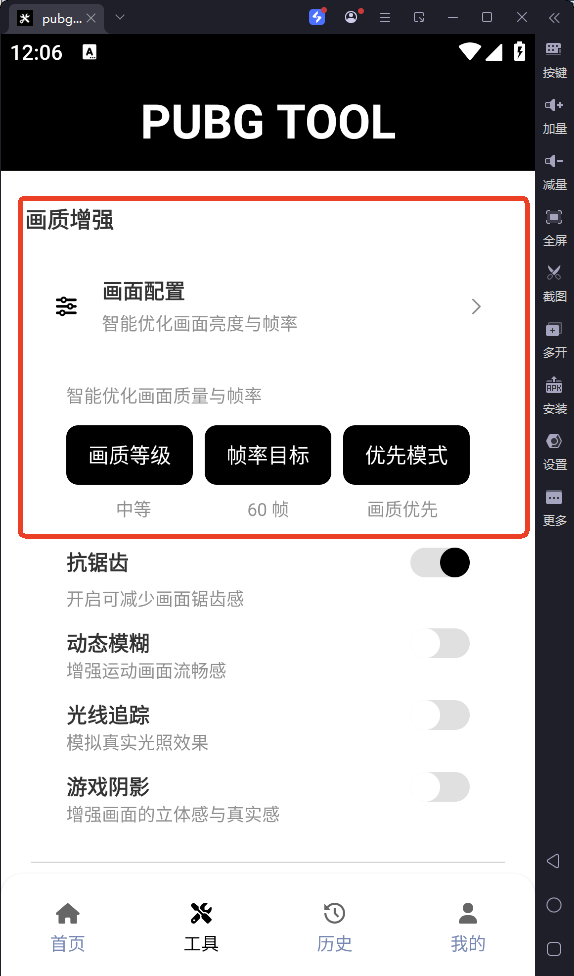Screen dimensions: 574x976
Task: Disable the 抗锯齿 anti-aliasing switch
Action: point(440,563)
